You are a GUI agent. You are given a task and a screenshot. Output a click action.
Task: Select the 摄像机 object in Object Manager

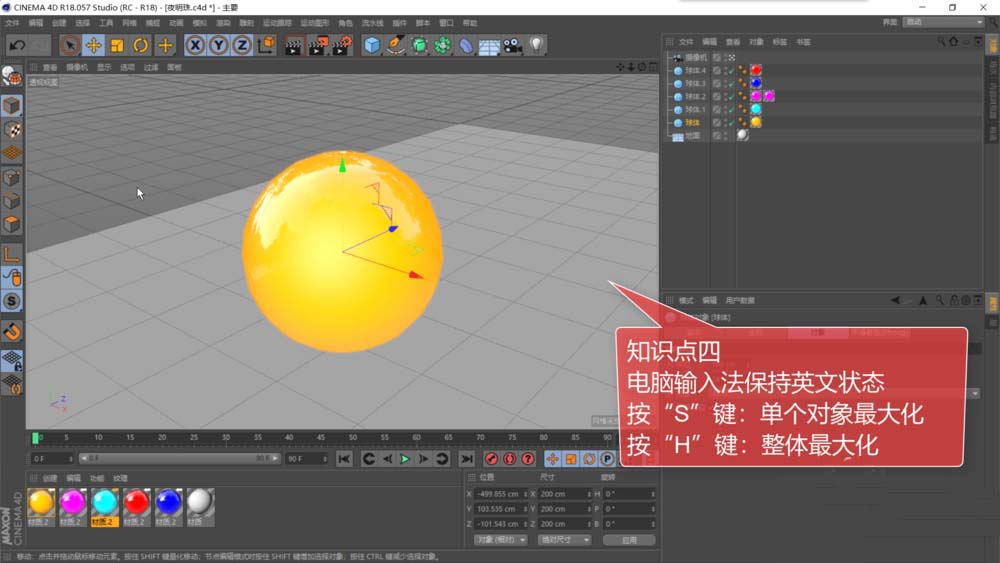click(x=696, y=57)
